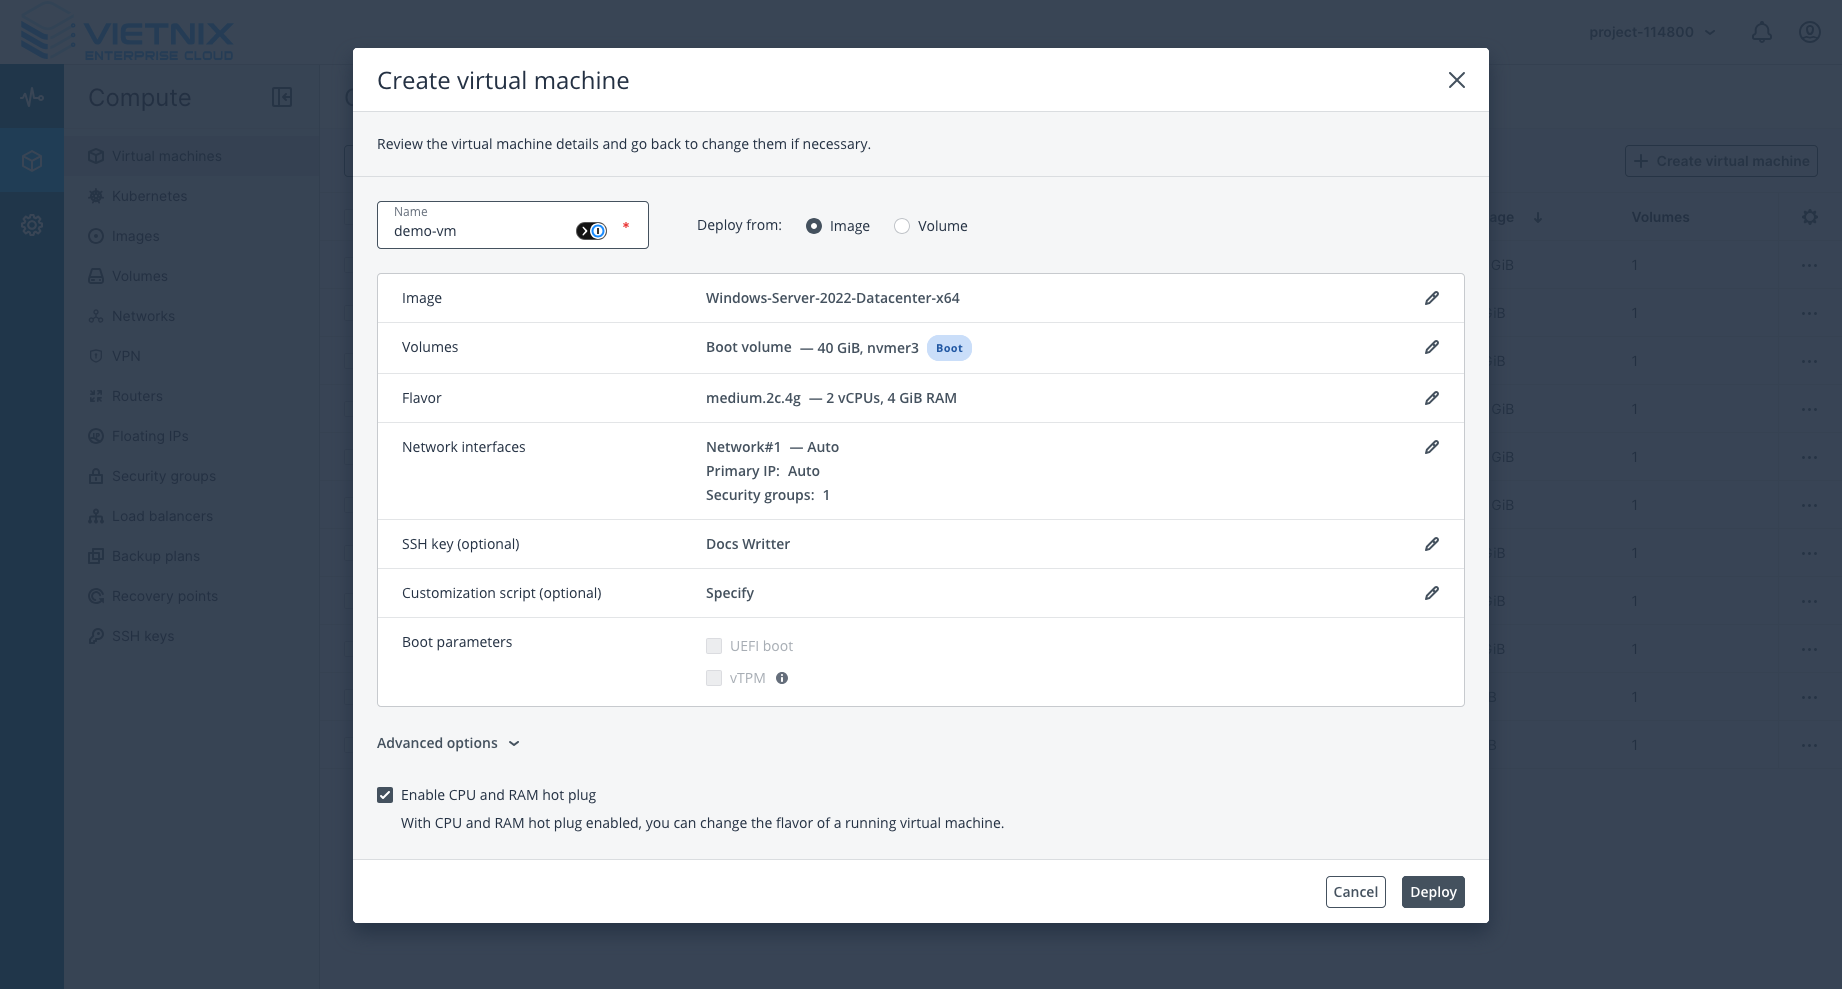The image size is (1842, 989).
Task: Click the Routers icon in Compute menu
Action: click(96, 396)
